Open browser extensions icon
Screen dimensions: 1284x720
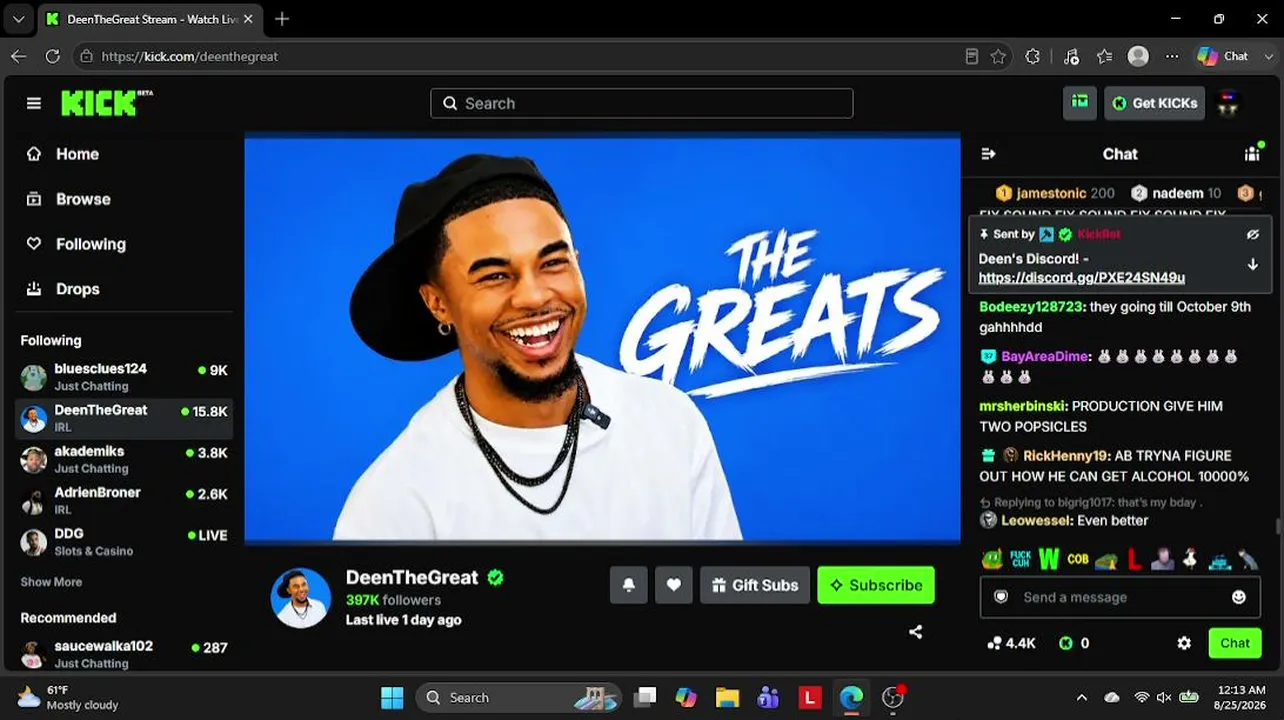pyautogui.click(x=1033, y=56)
